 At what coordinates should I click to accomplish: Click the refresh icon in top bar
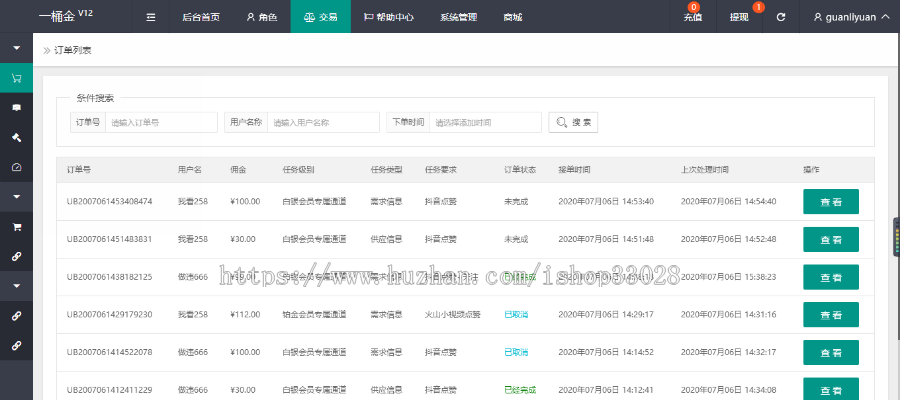(781, 17)
